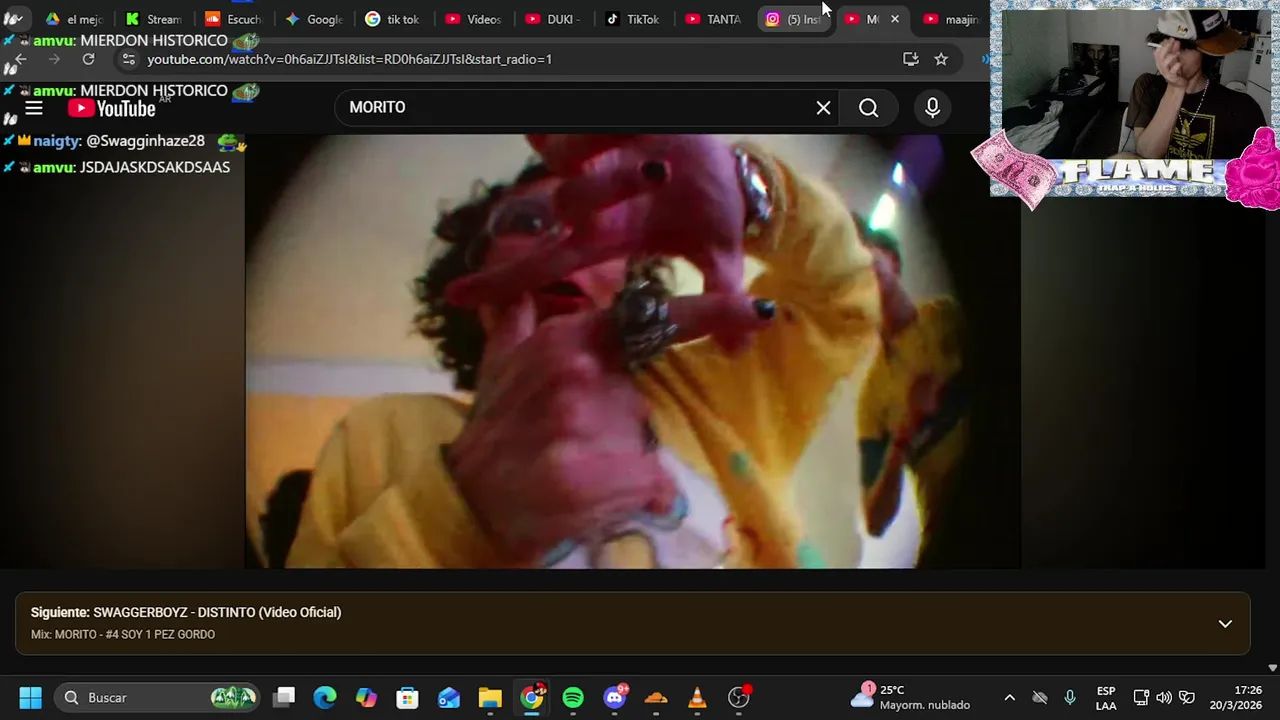Switch to the "tik tok" Google search tab

(x=394, y=19)
